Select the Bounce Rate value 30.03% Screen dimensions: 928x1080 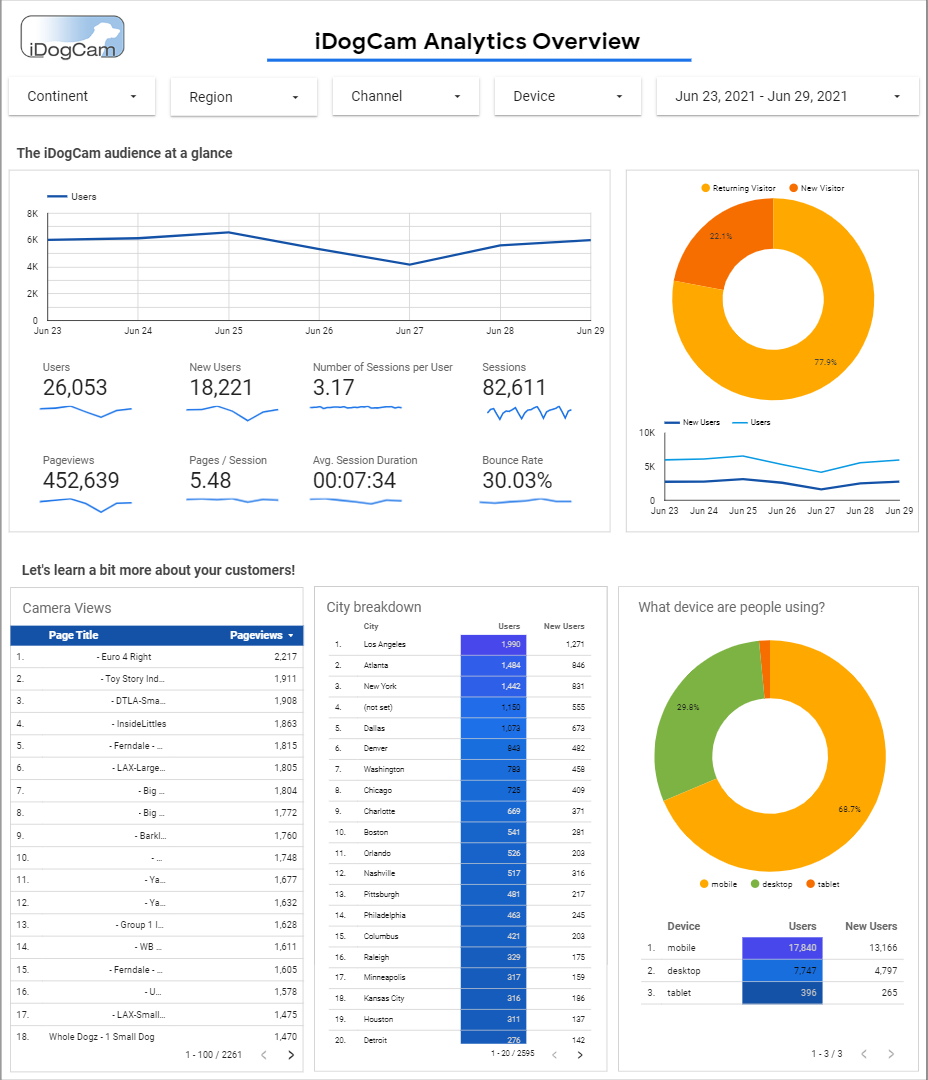click(x=517, y=480)
